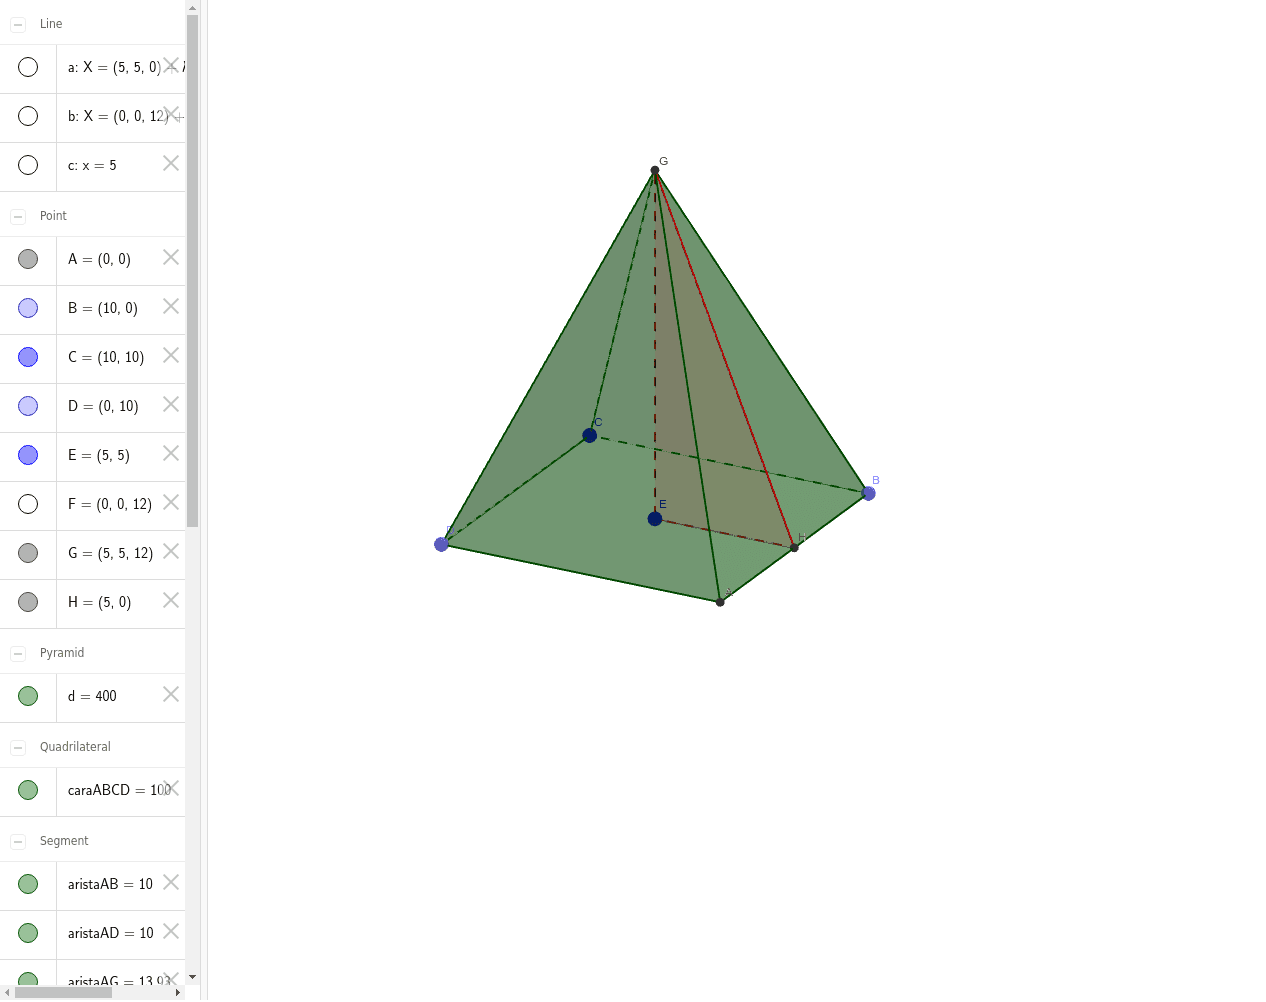Toggle visibility of caraABCD quadrilateral

coord(28,790)
